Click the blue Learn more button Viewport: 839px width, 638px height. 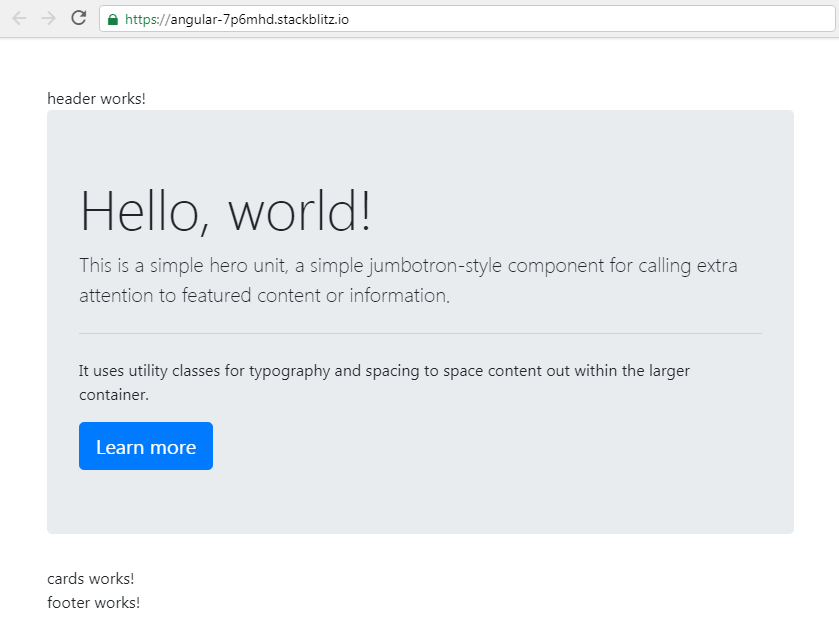[146, 446]
